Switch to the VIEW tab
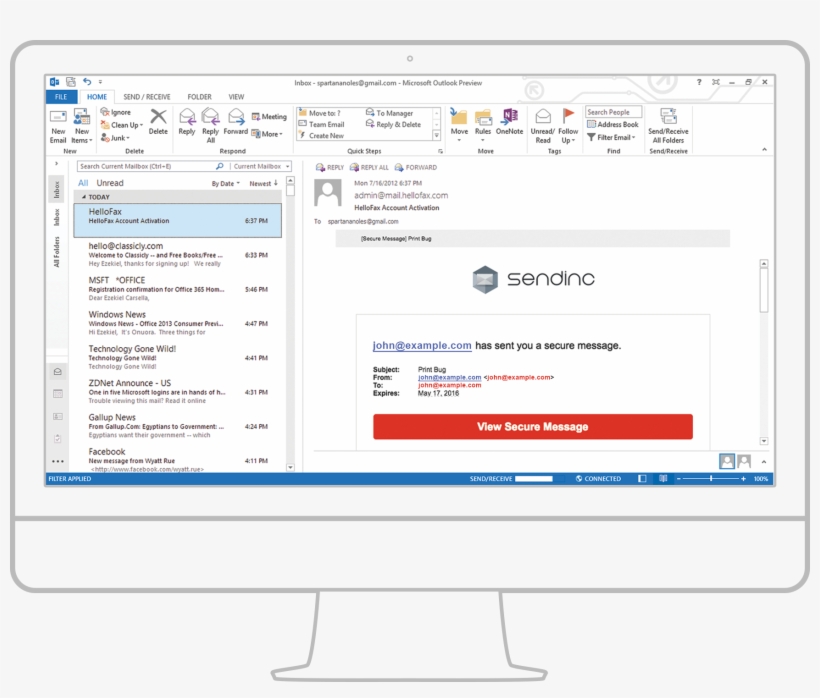This screenshot has width=820, height=698. coord(236,97)
